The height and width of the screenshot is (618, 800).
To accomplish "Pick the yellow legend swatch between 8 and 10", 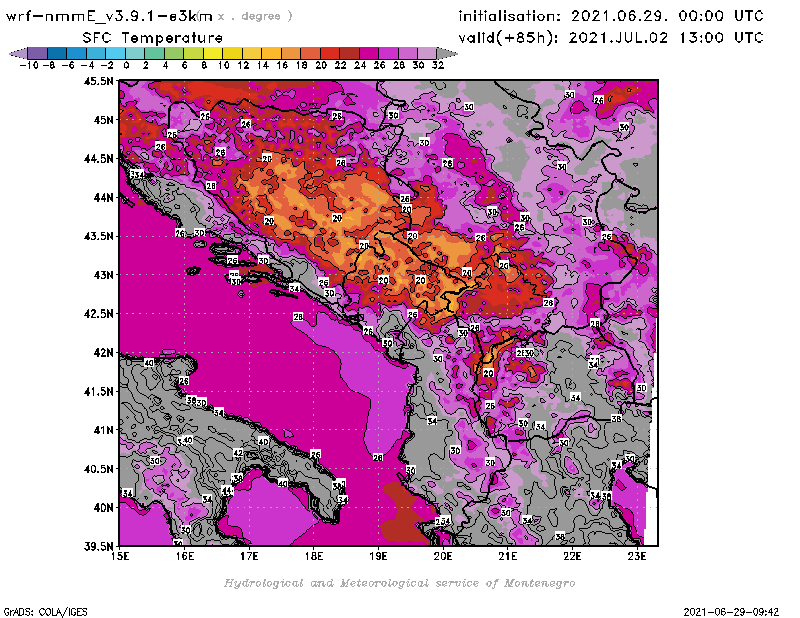I will click(x=213, y=53).
